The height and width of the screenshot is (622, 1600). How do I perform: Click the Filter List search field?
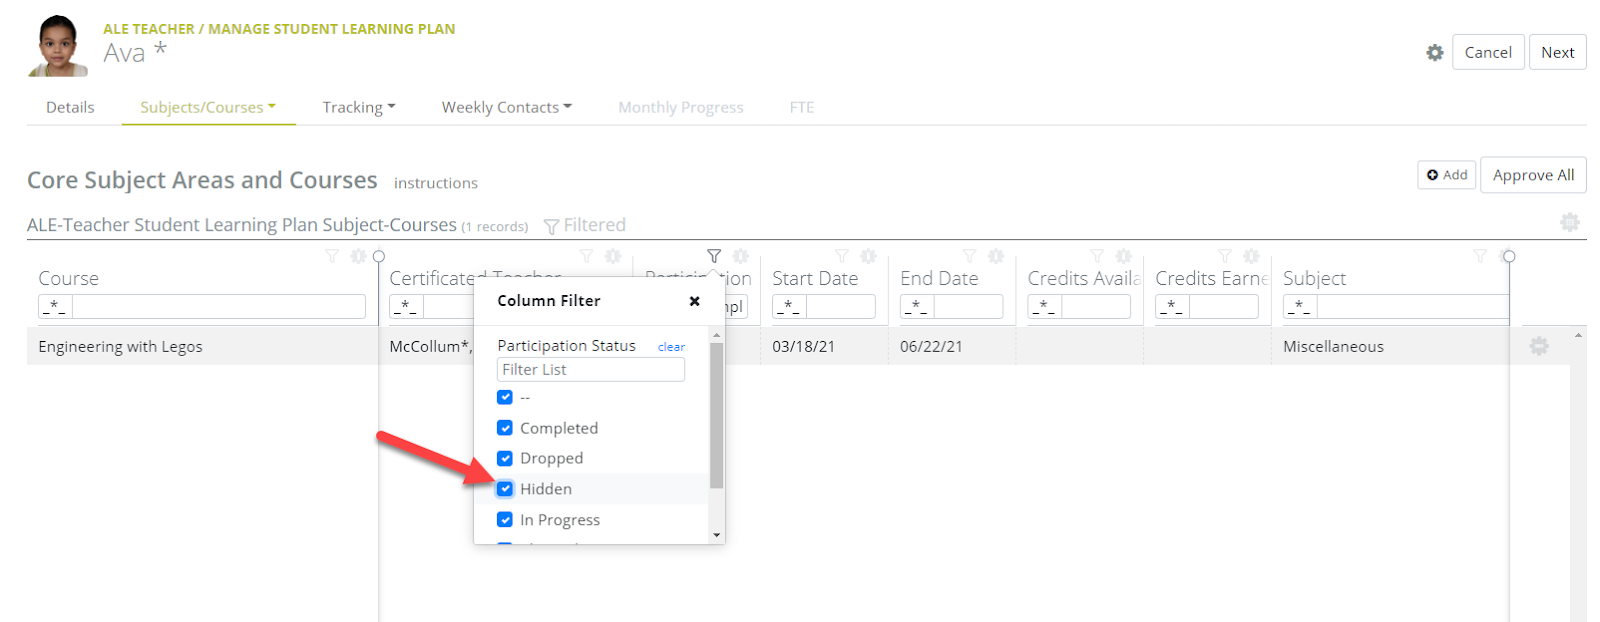[590, 370]
